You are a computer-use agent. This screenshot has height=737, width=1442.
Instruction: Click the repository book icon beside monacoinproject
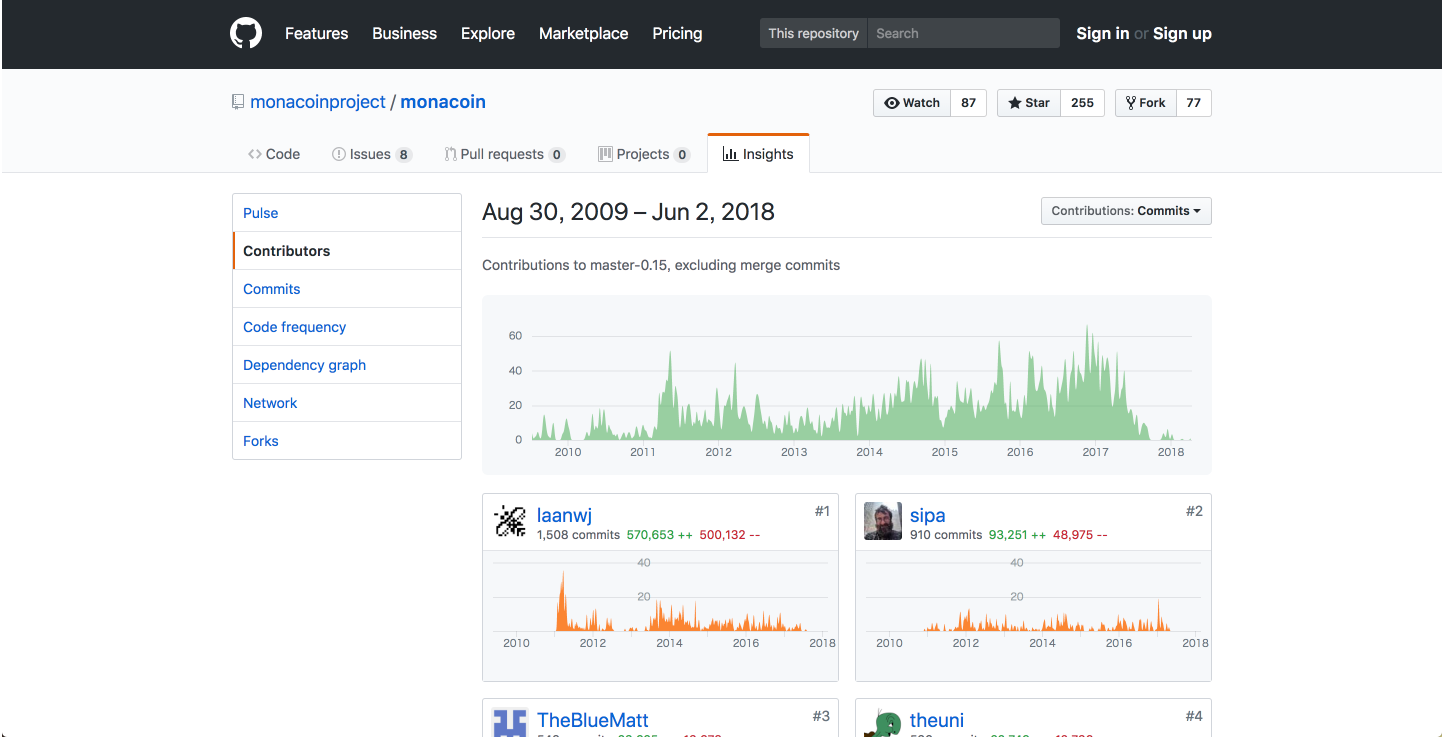(x=237, y=101)
